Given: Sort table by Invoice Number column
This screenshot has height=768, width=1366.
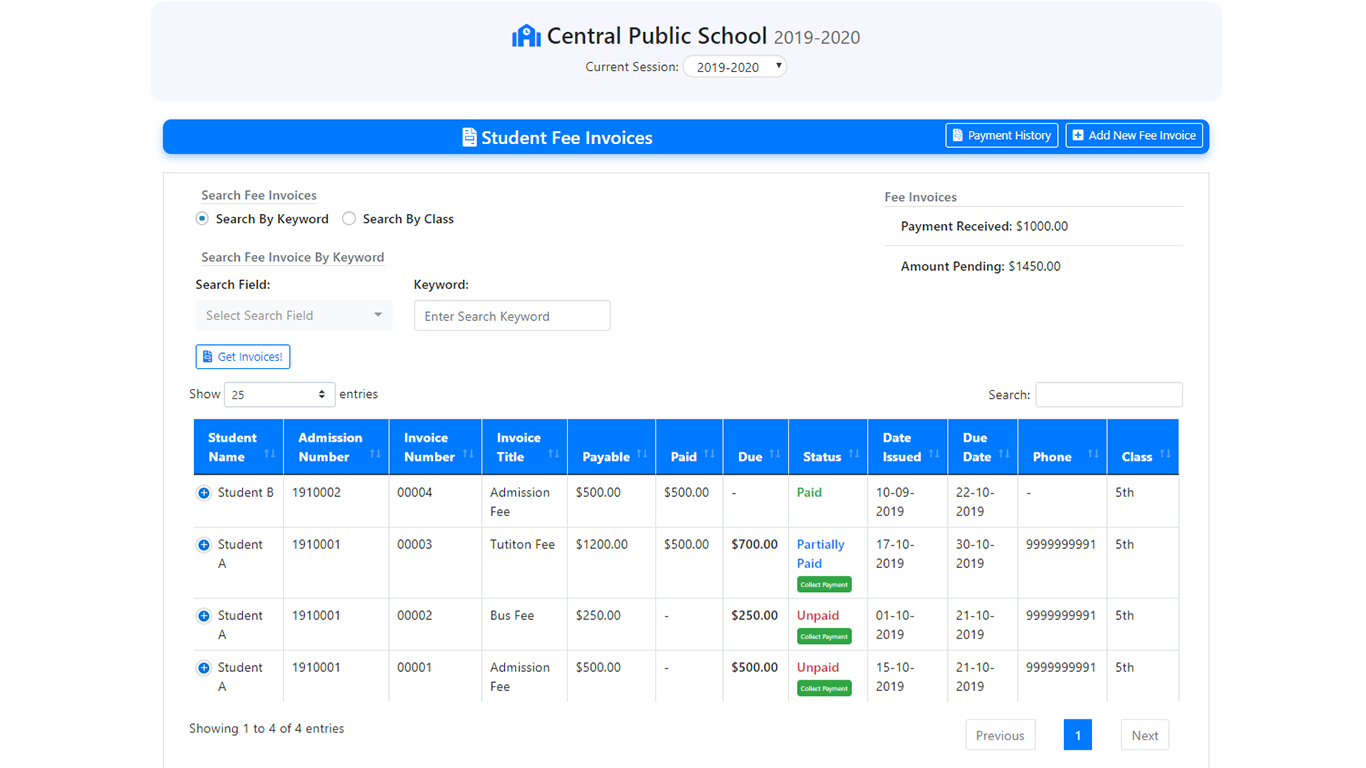Looking at the screenshot, I should click(x=435, y=447).
